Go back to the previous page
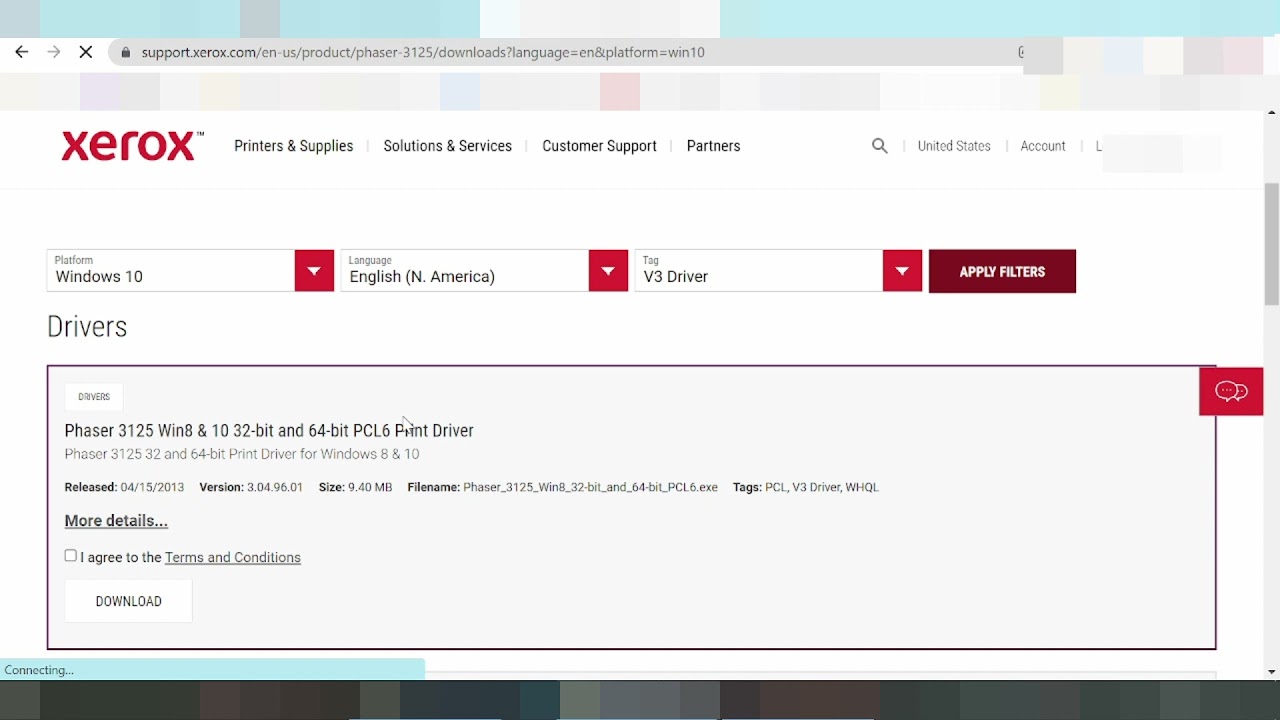 [22, 52]
